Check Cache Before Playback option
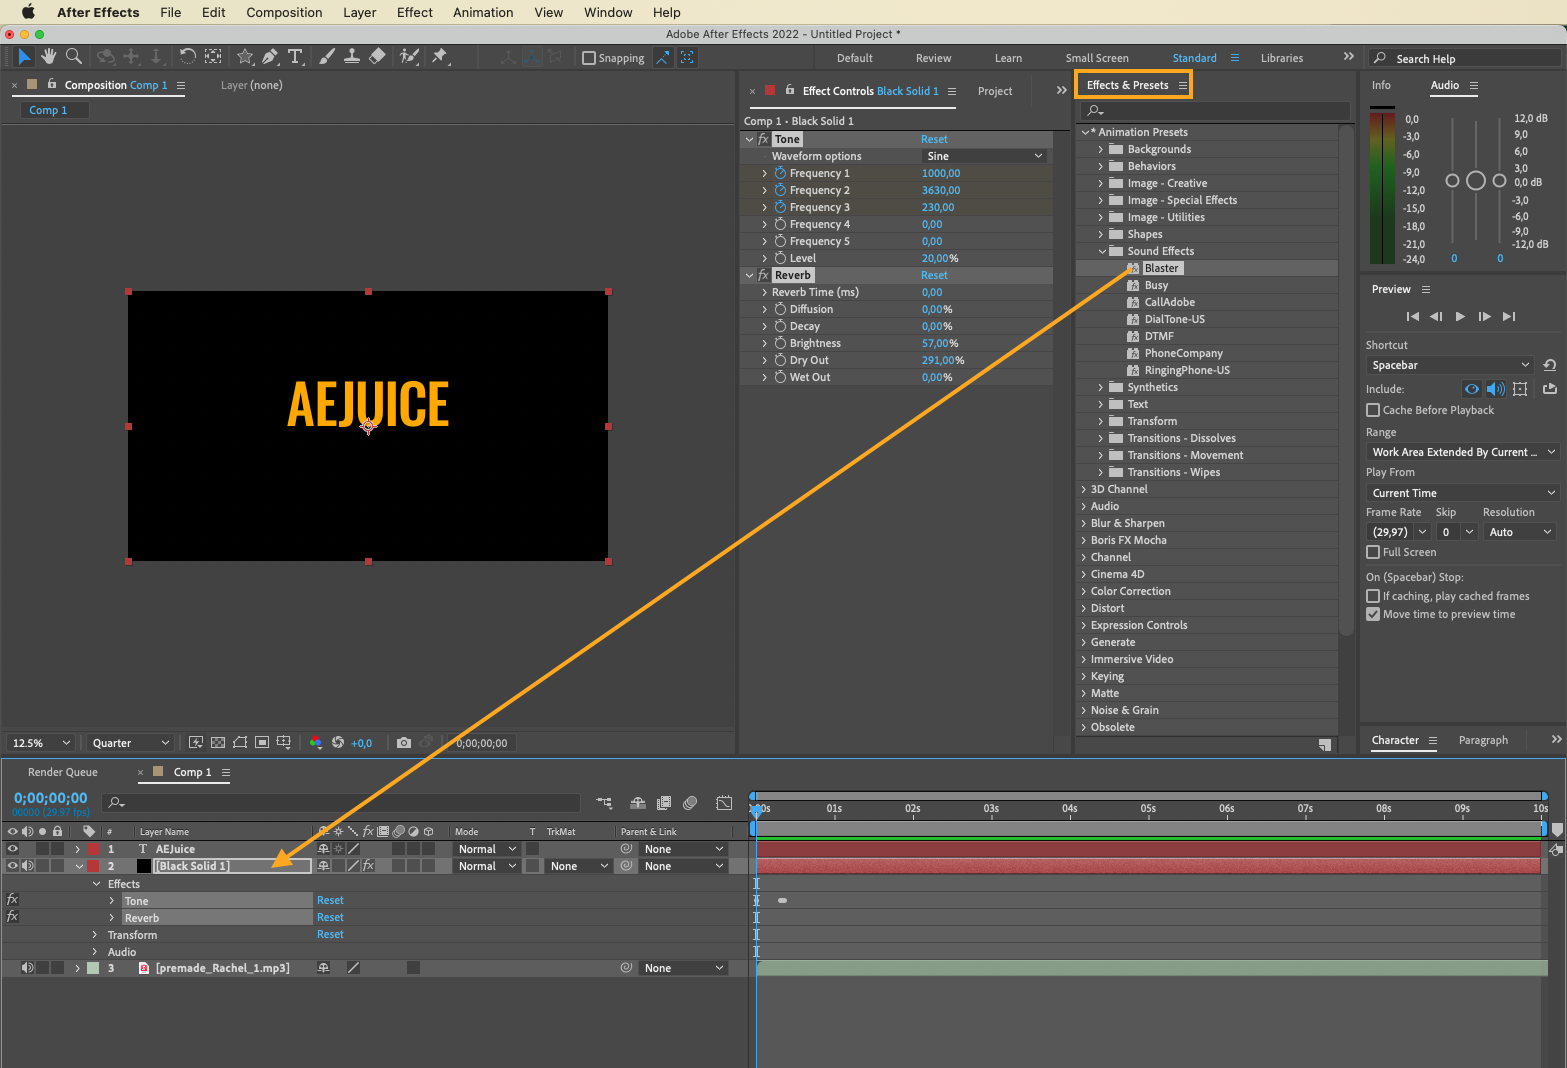The height and width of the screenshot is (1068, 1567). pyautogui.click(x=1373, y=410)
